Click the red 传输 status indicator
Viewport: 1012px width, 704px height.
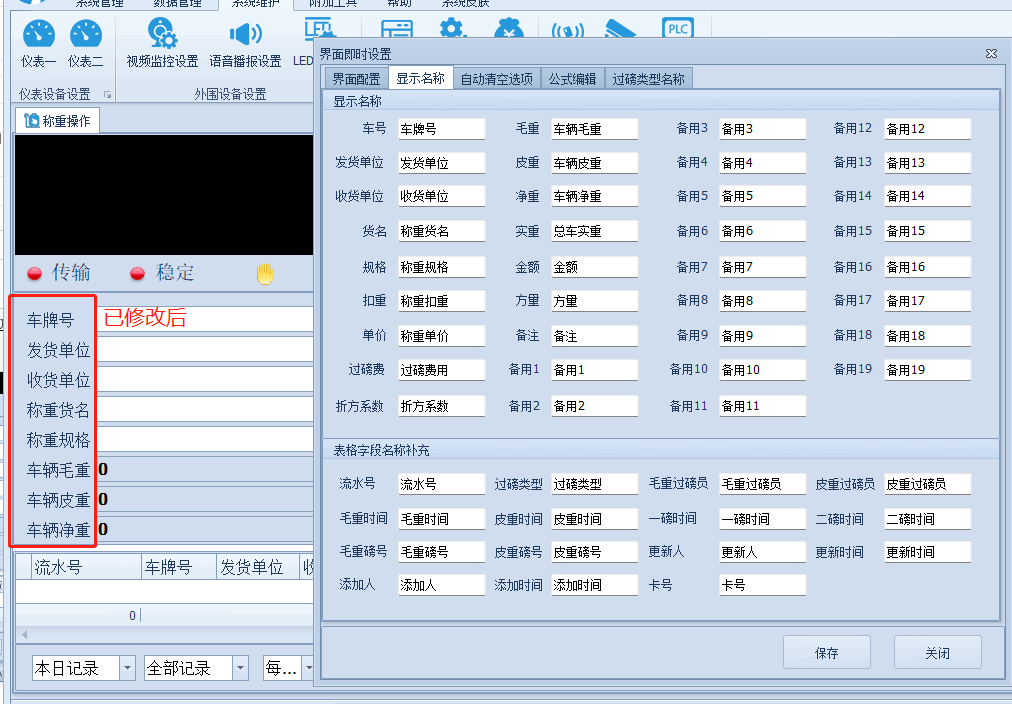tap(34, 273)
